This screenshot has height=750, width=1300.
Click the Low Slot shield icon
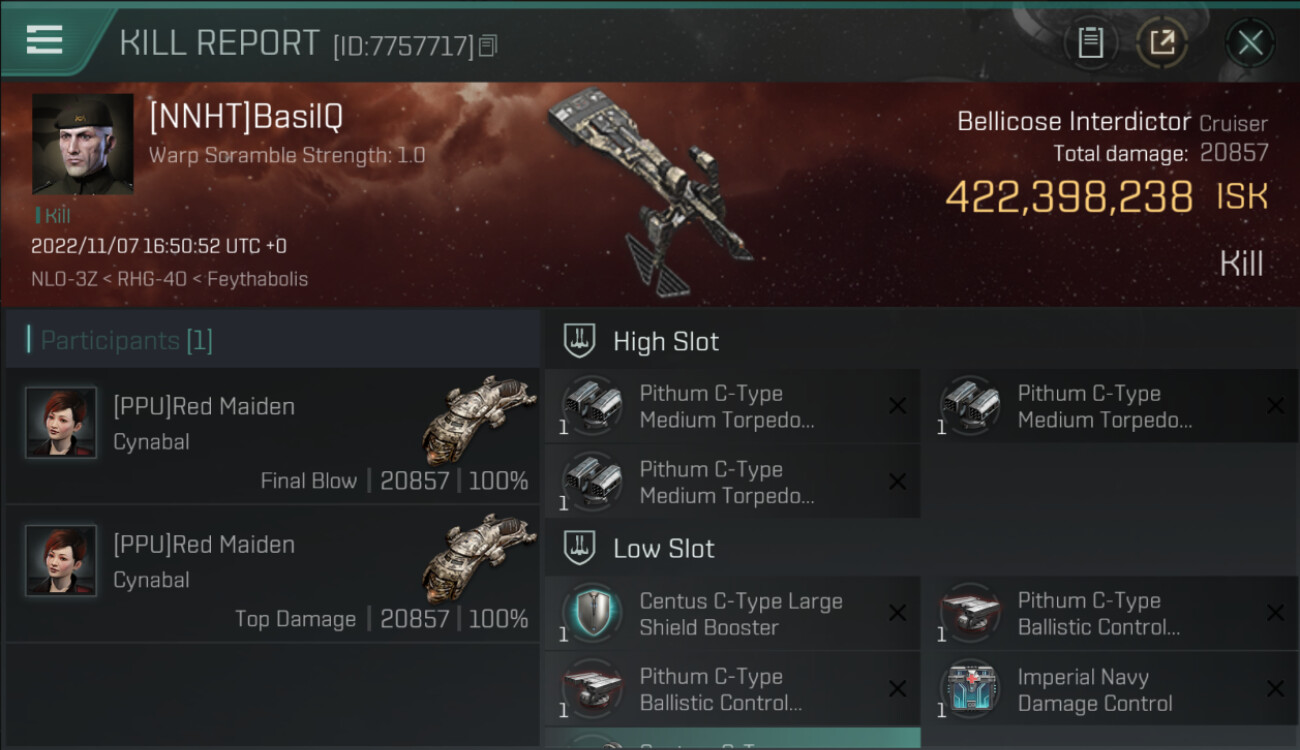580,547
